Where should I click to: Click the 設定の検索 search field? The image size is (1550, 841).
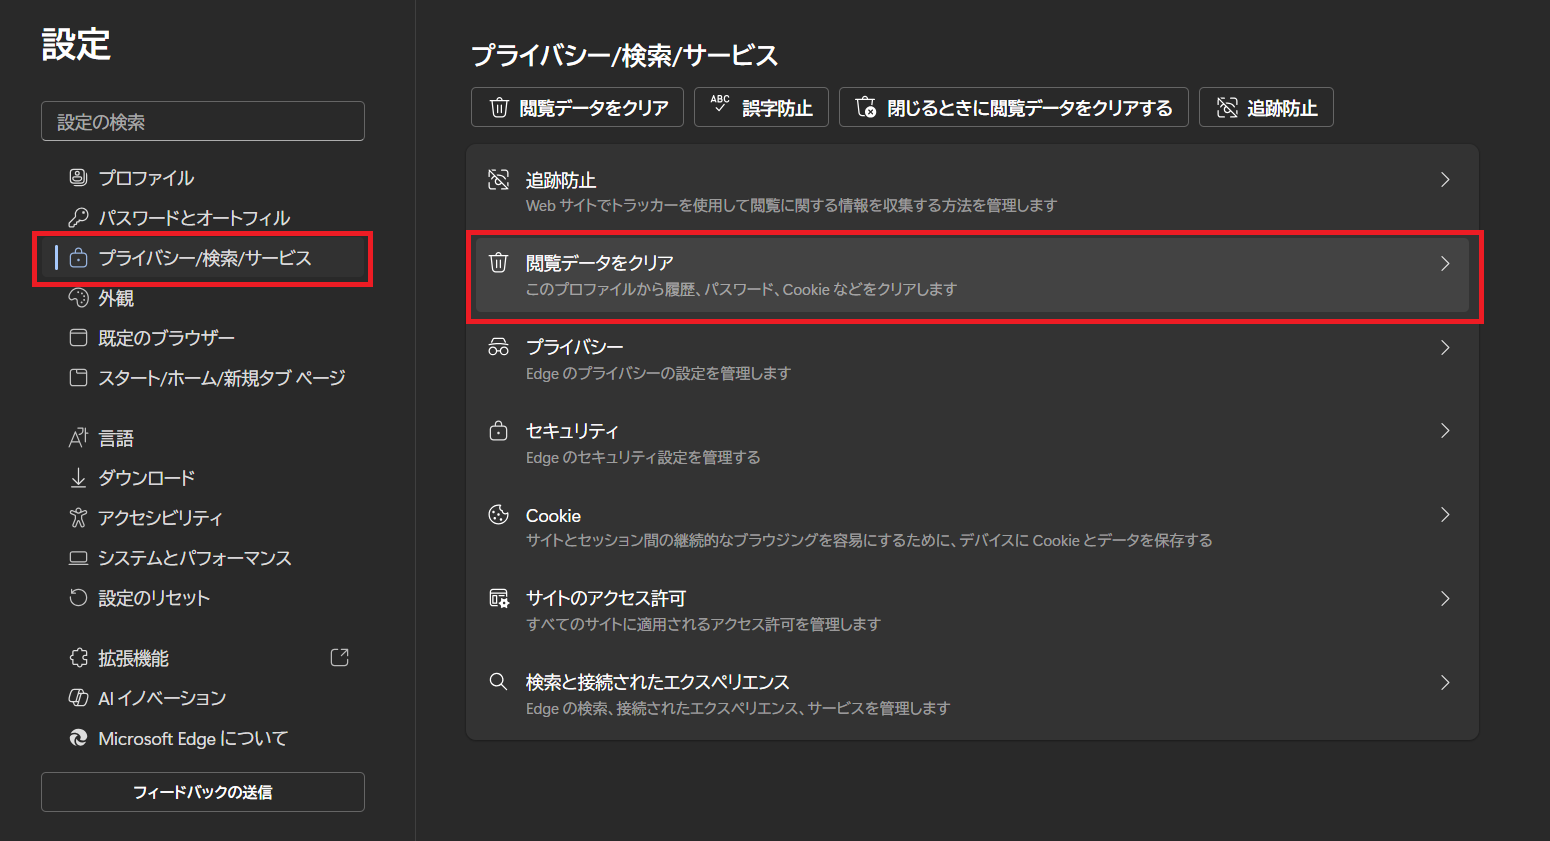coord(202,120)
